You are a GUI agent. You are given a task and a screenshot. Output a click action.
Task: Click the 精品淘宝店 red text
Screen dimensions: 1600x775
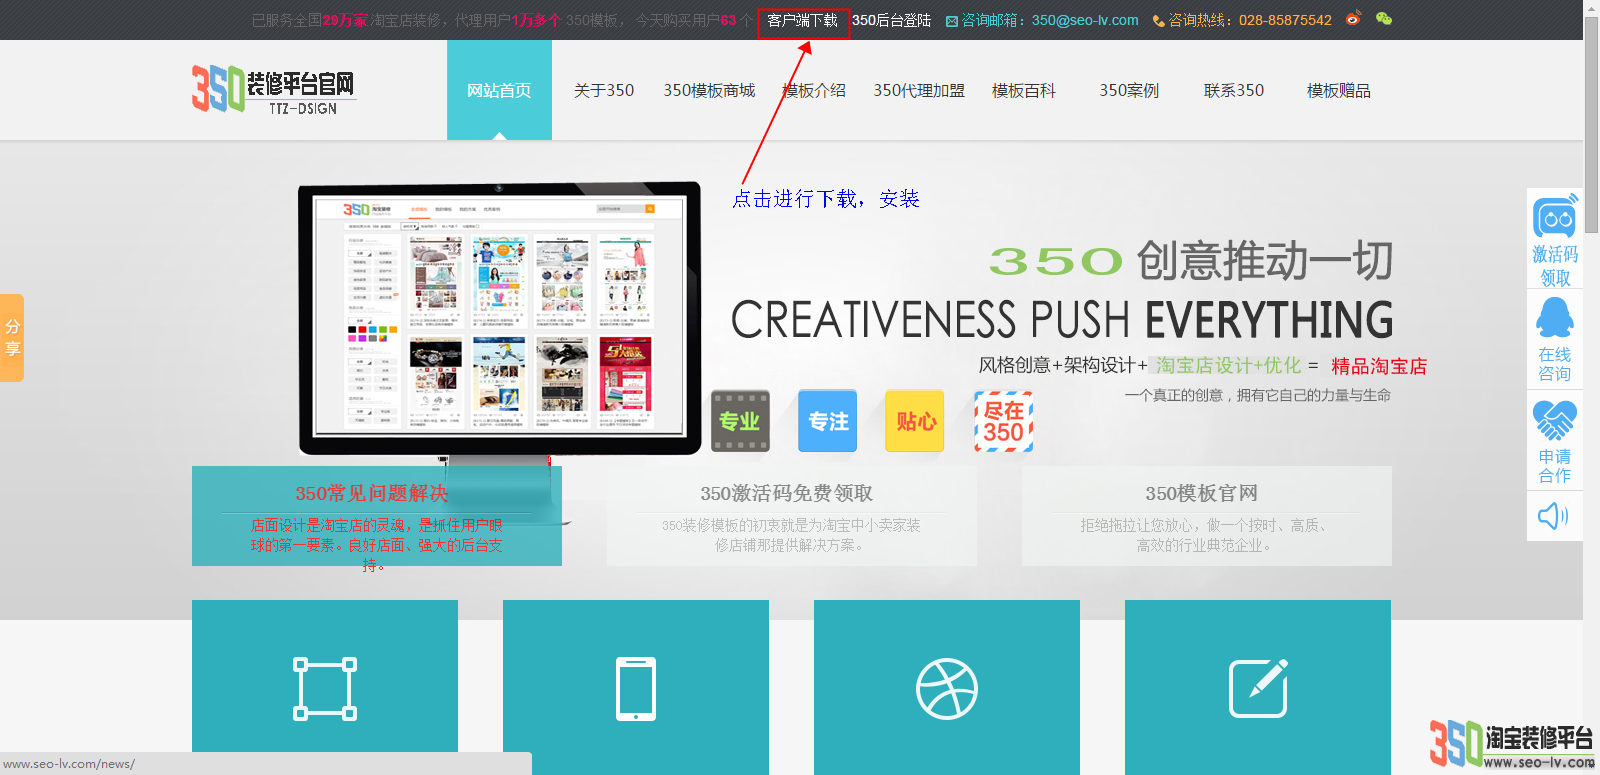pyautogui.click(x=1379, y=366)
